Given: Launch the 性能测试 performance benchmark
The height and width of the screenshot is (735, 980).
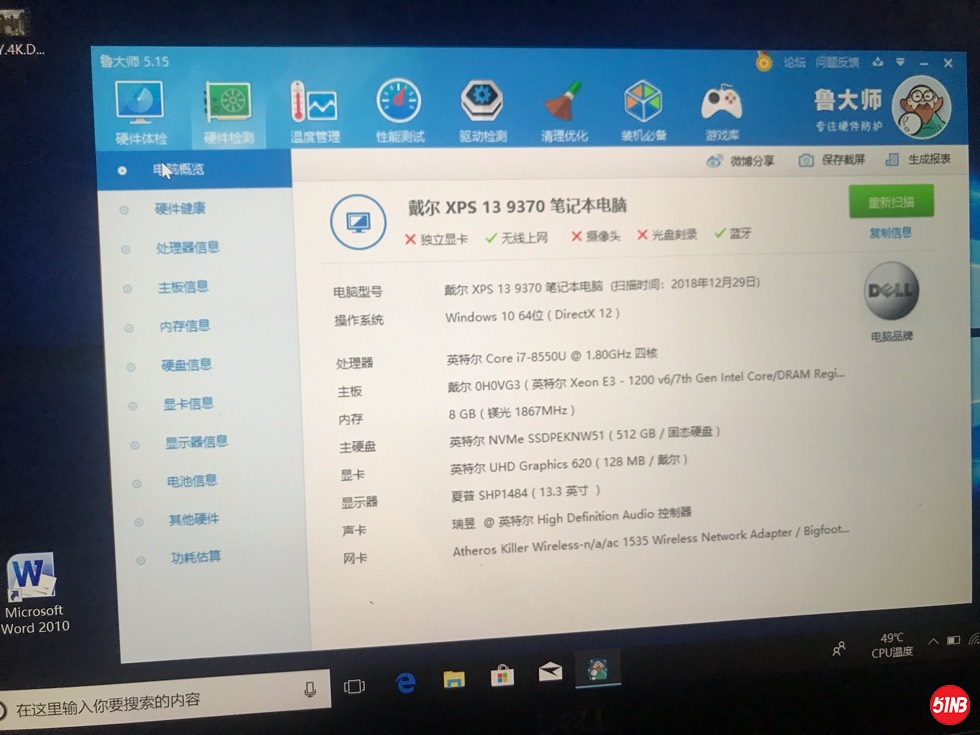Looking at the screenshot, I should pos(399,105).
